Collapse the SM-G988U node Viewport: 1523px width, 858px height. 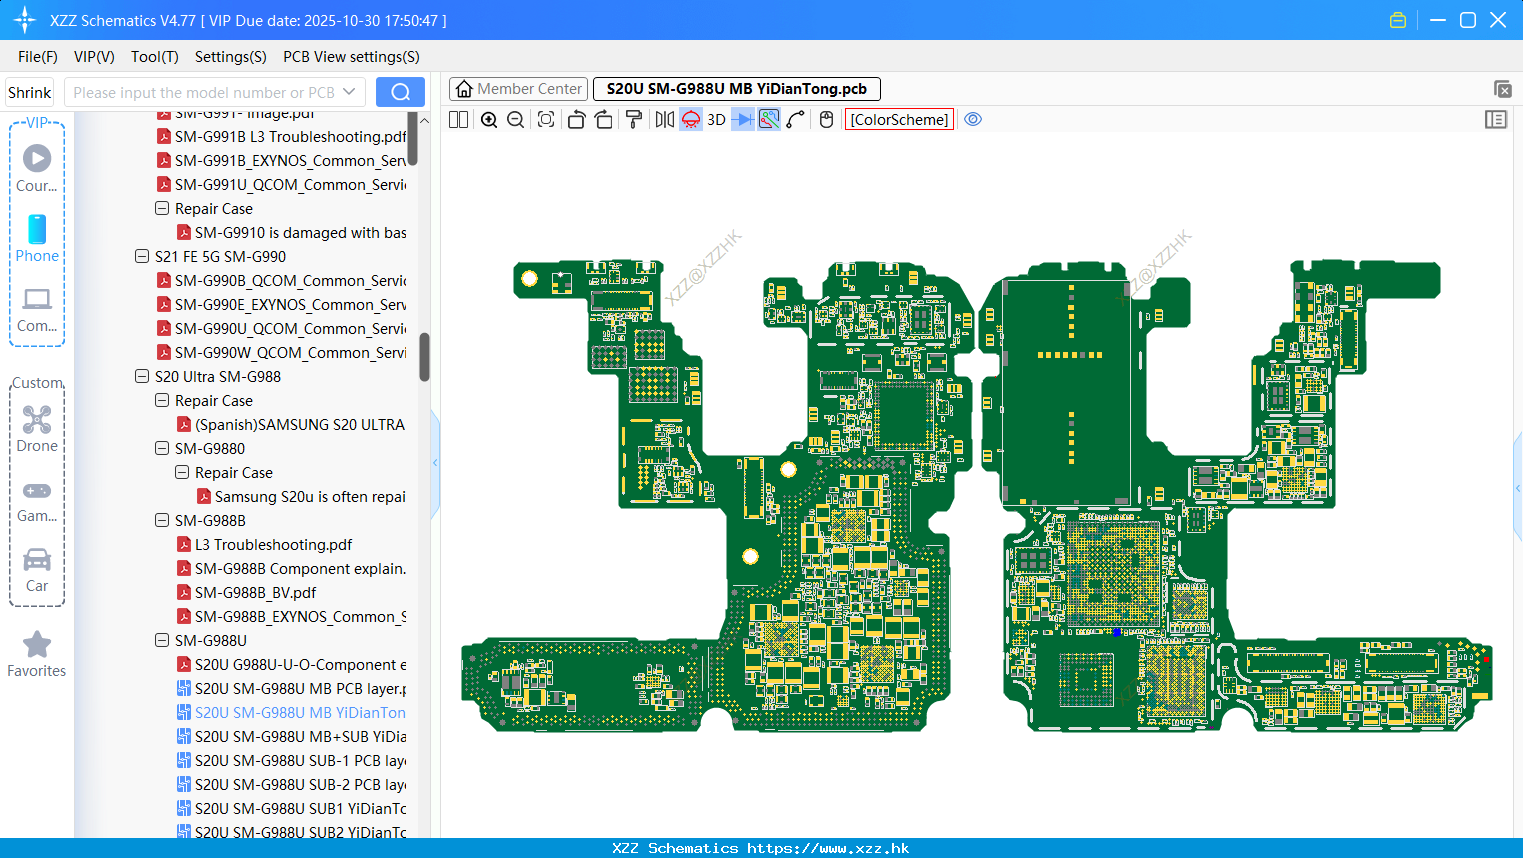(162, 640)
